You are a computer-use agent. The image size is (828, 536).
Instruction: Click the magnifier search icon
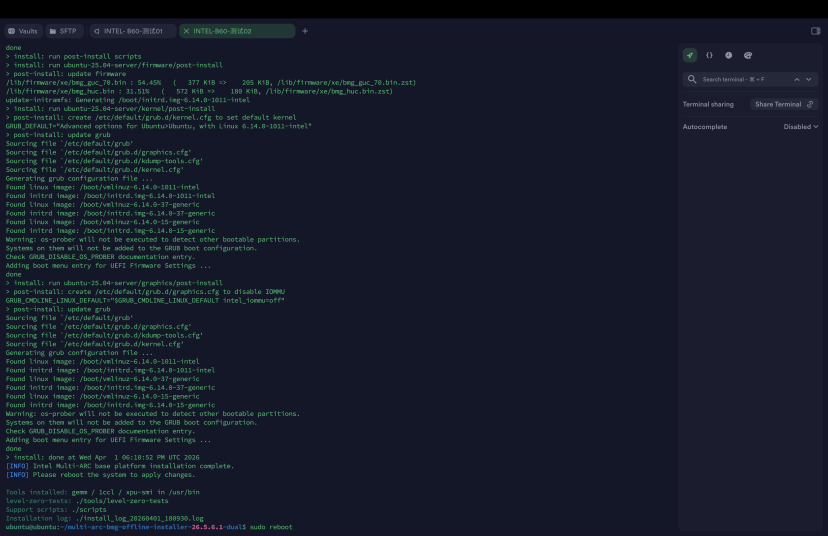(692, 79)
